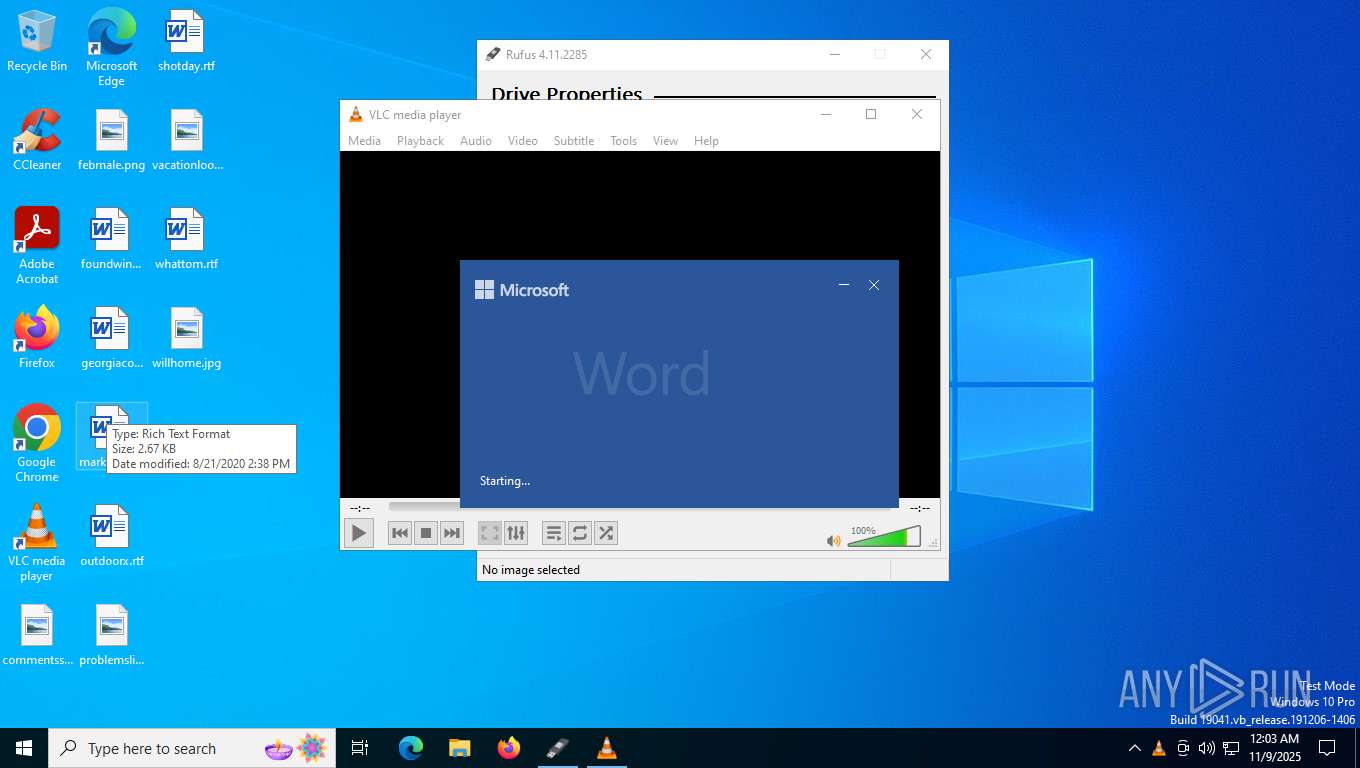
Task: Select the commentss... image file
Action: [x=37, y=635]
